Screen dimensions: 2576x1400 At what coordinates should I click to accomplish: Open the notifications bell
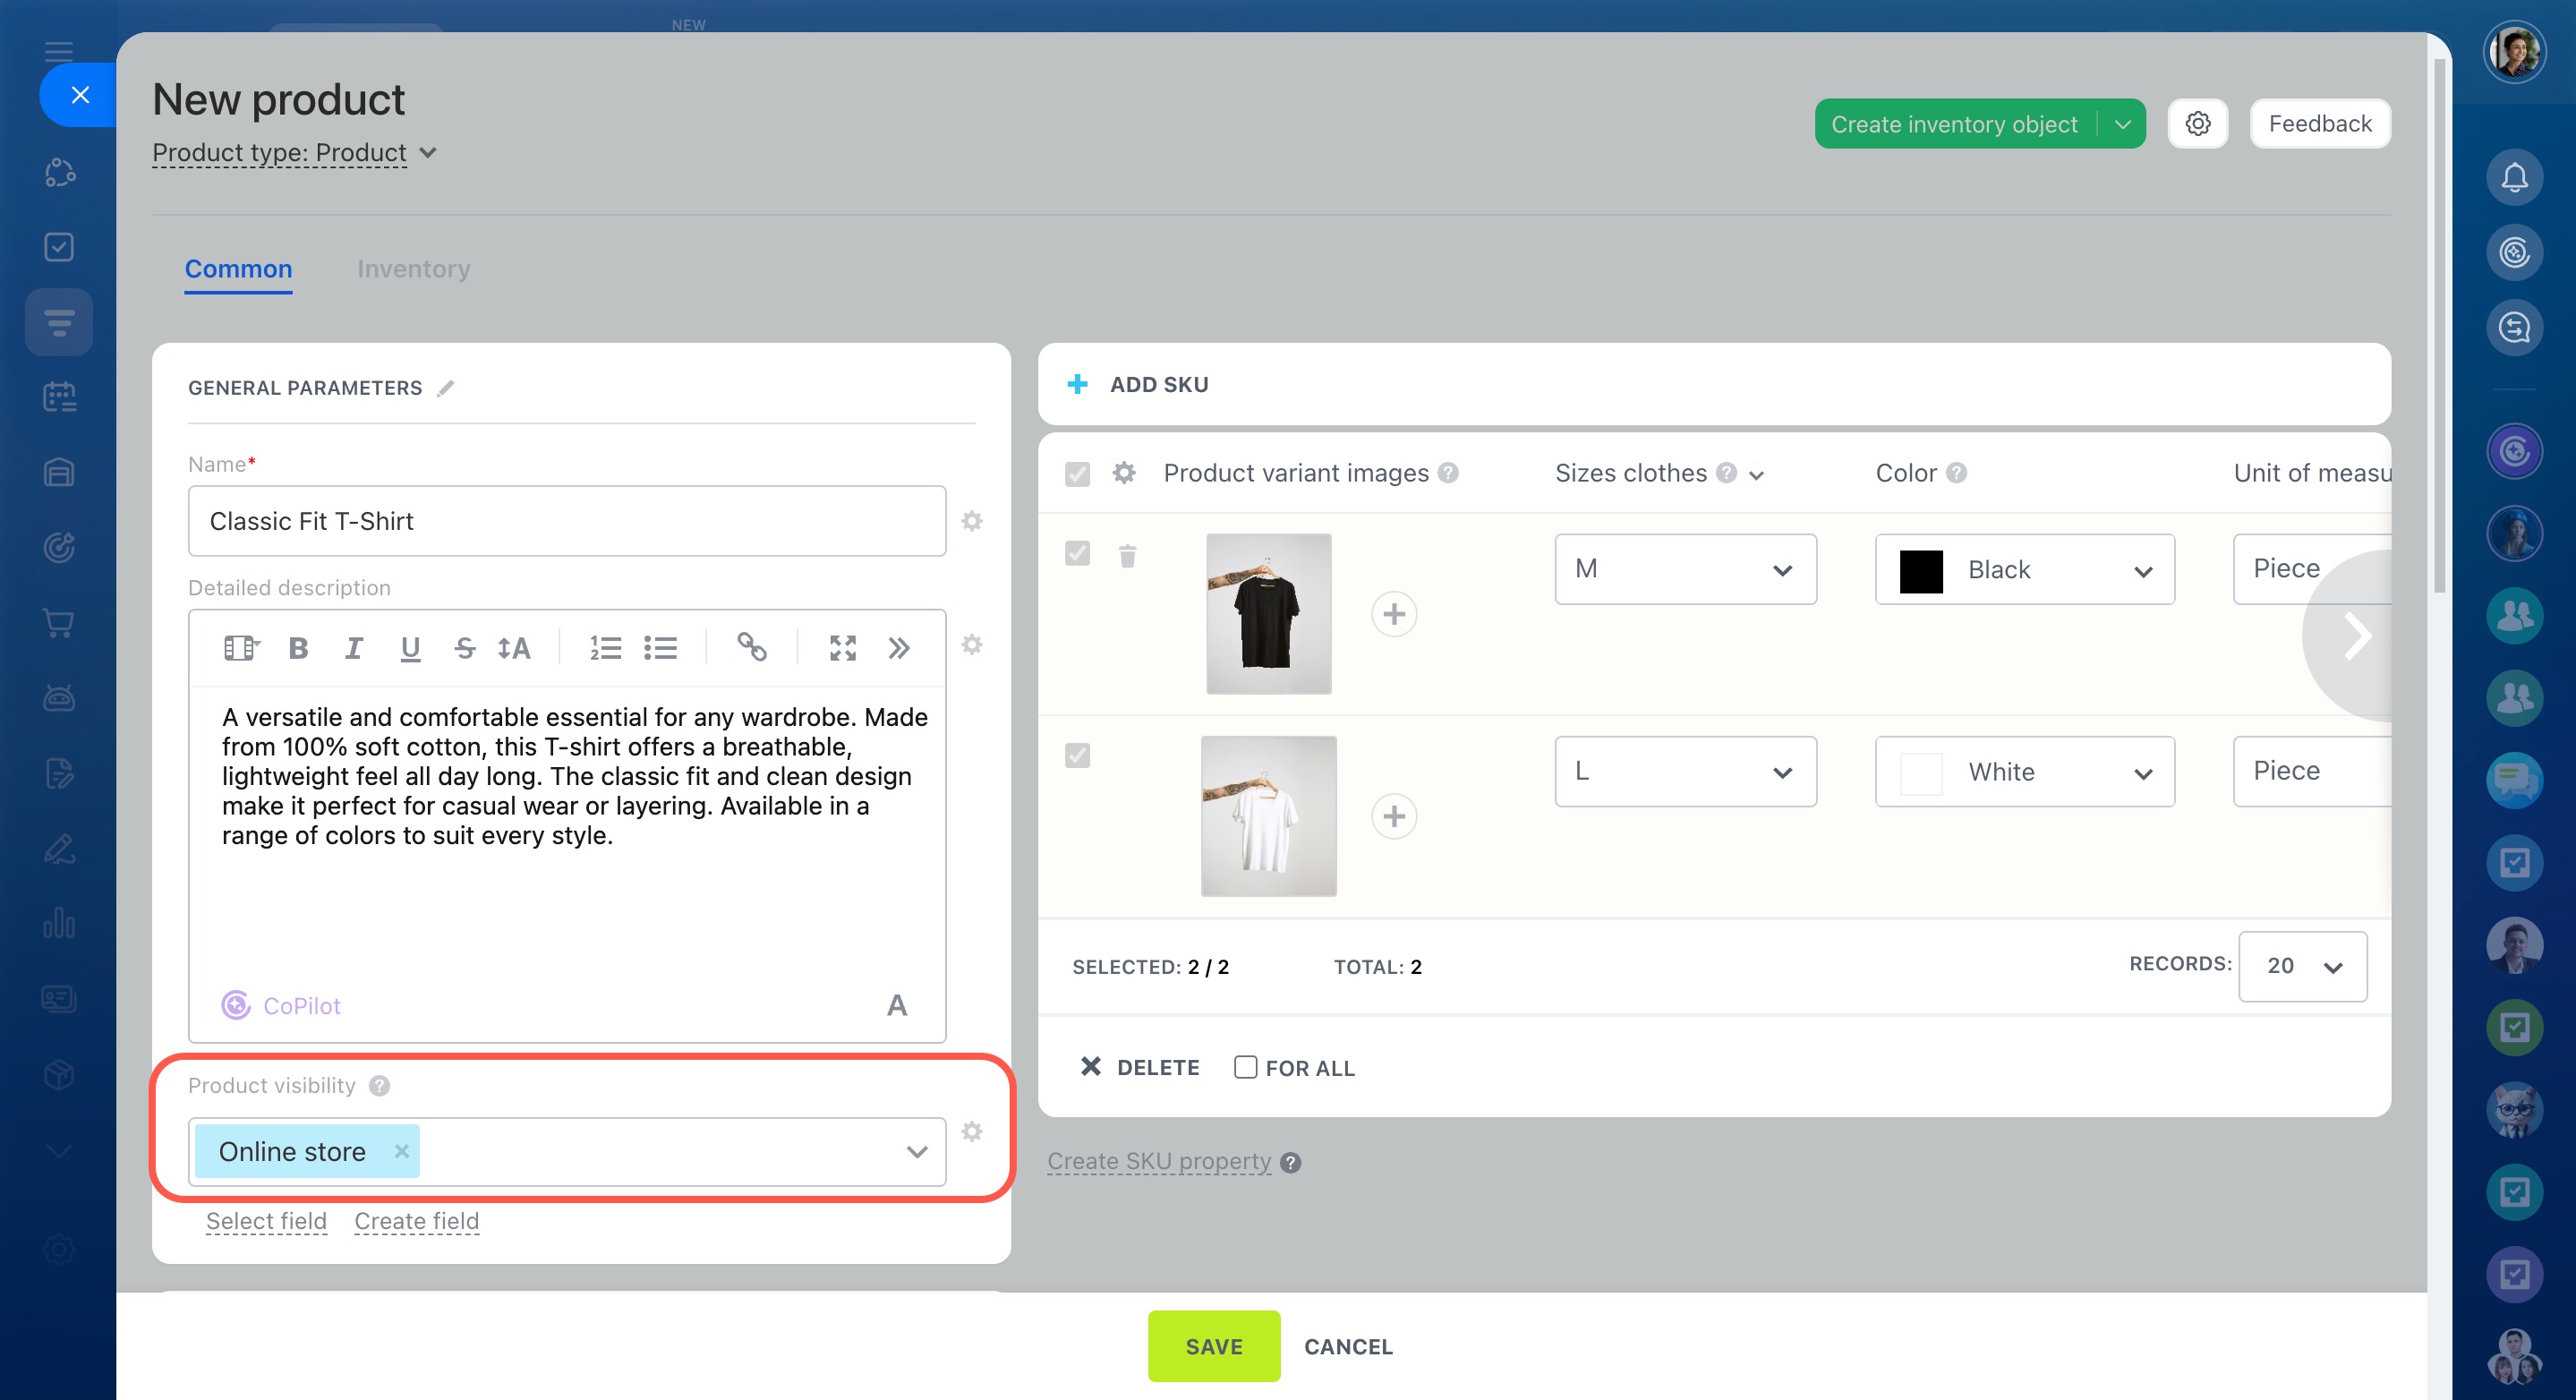click(2514, 178)
